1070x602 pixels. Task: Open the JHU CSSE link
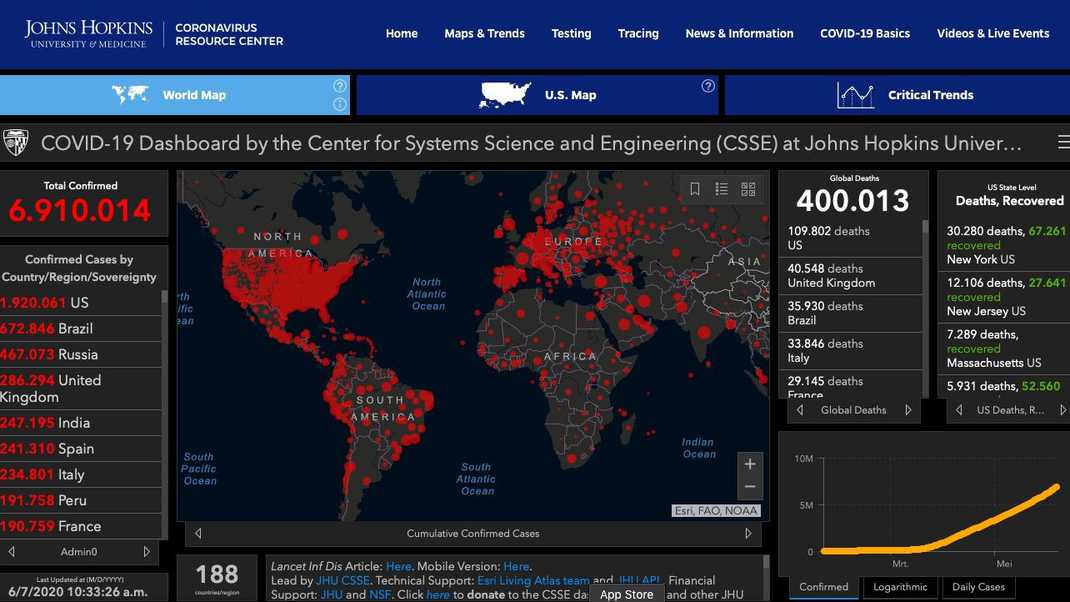[x=343, y=581]
